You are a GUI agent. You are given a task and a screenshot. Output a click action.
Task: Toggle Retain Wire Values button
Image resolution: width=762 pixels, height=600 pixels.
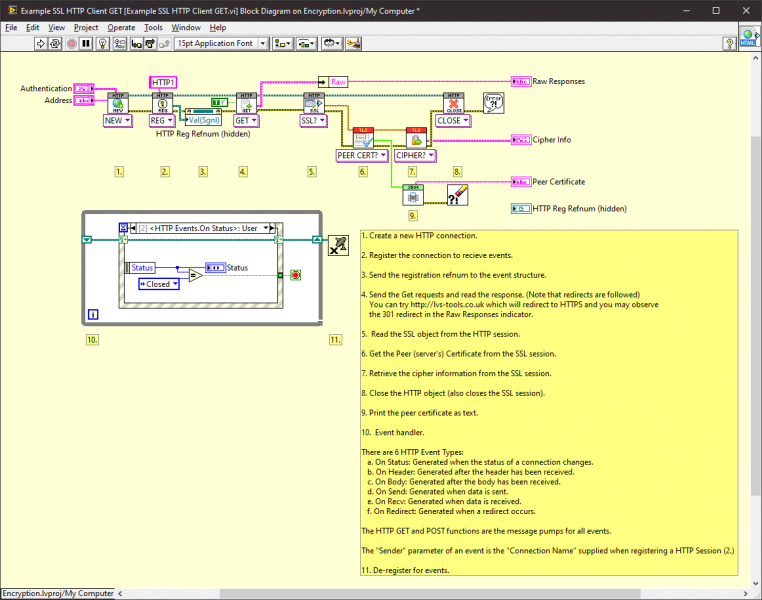click(119, 44)
